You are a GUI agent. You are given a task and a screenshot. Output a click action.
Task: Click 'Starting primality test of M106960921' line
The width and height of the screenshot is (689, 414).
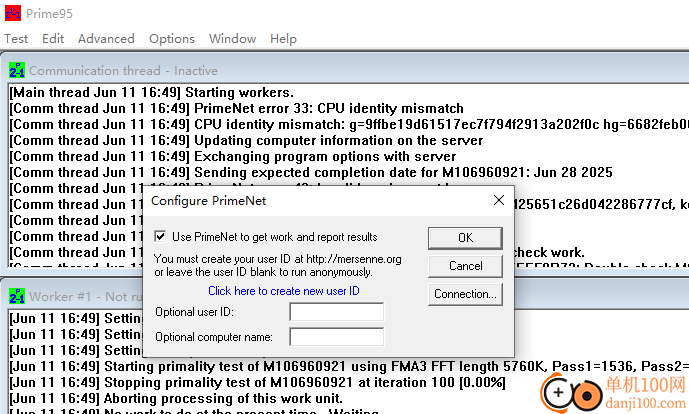[x=349, y=366]
